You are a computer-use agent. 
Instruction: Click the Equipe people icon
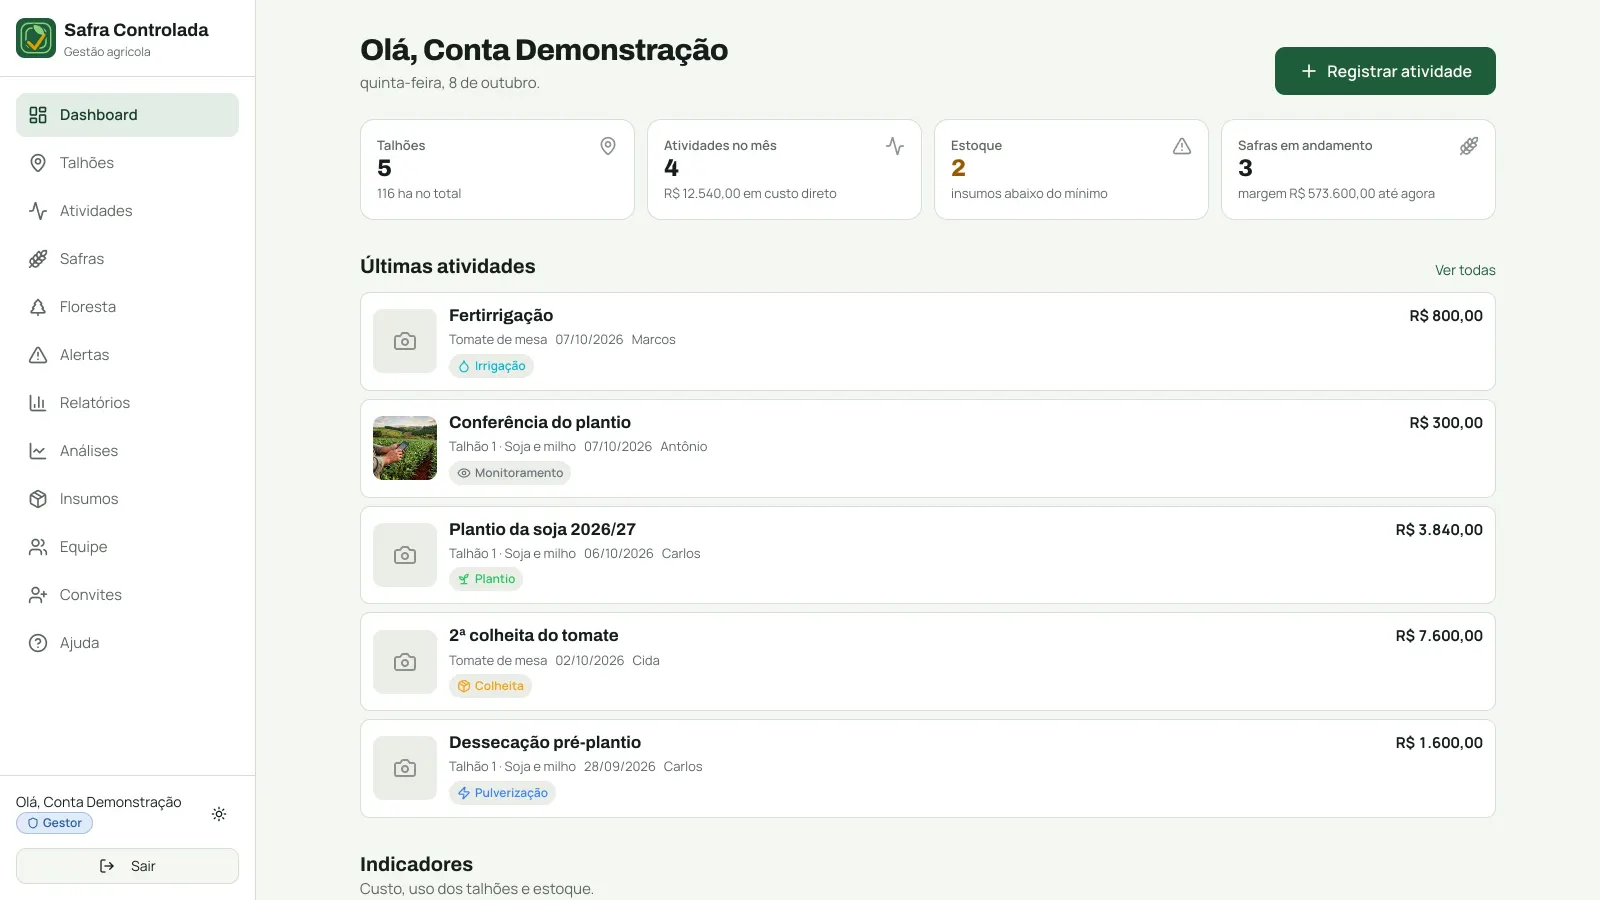pos(38,547)
